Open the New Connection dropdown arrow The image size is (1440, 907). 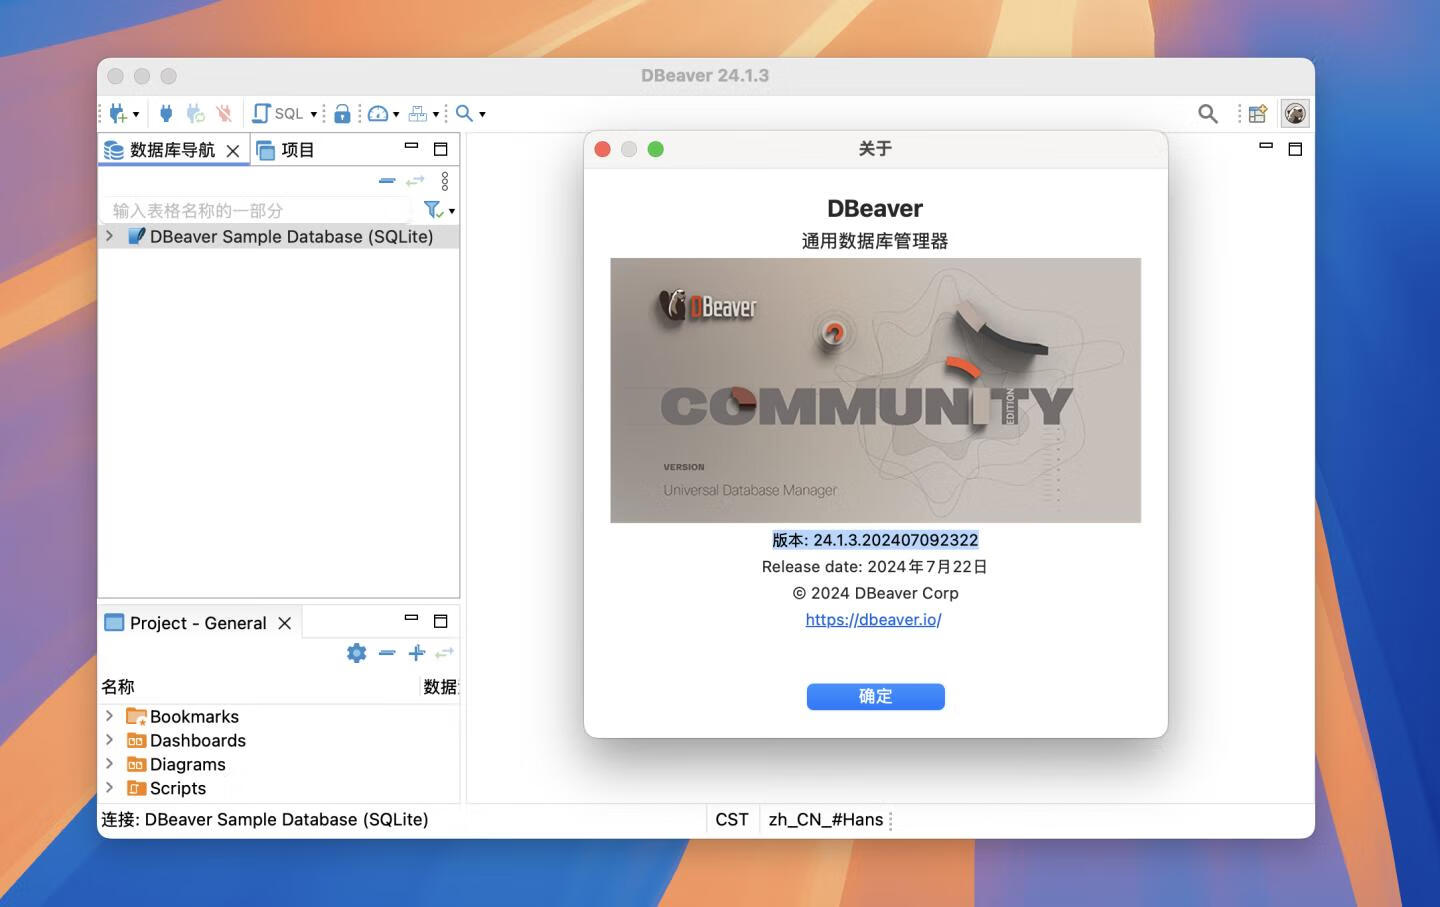[136, 115]
